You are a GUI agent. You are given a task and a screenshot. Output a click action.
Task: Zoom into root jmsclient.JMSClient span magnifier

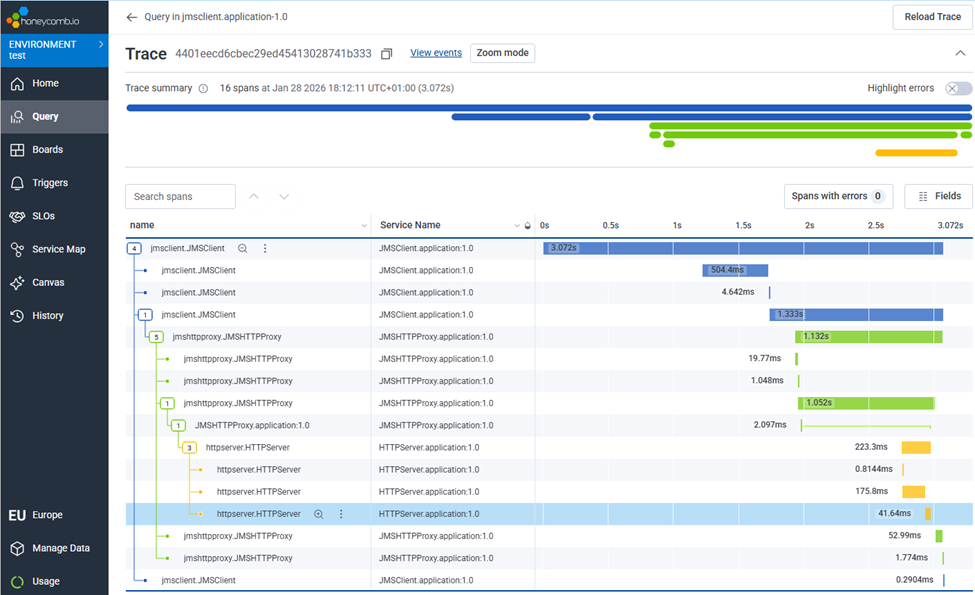pos(243,249)
